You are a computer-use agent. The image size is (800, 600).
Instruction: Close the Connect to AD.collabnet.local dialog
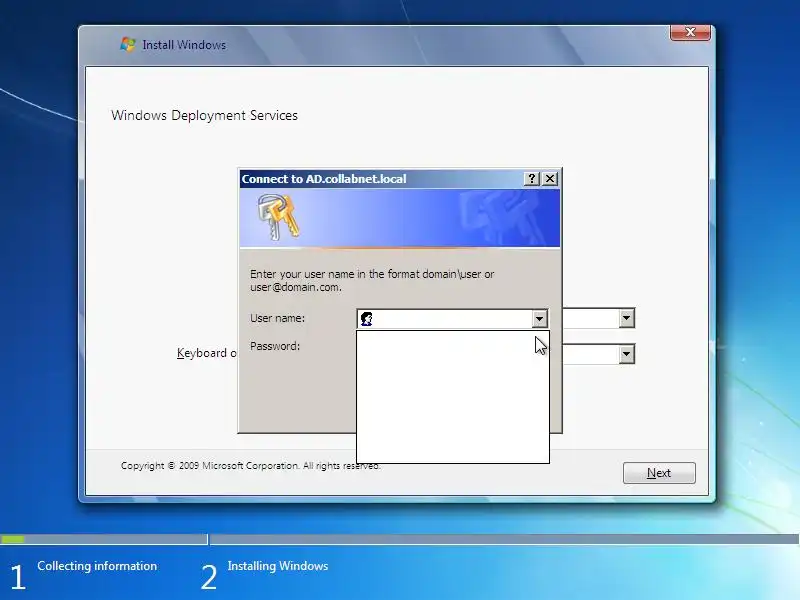click(550, 179)
